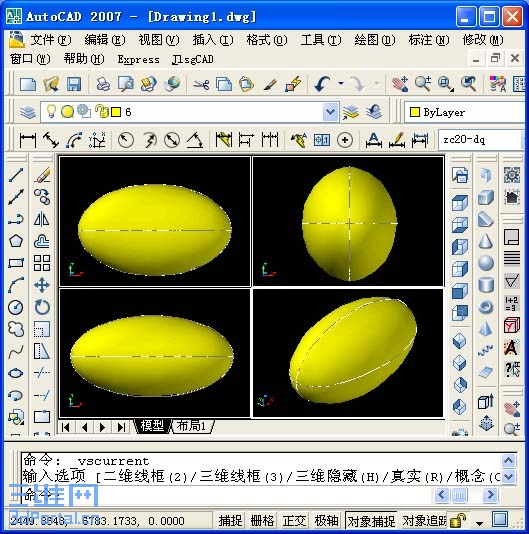This screenshot has height=534, width=529.
Task: Open the undo history dropdown arrow
Action: coord(341,83)
